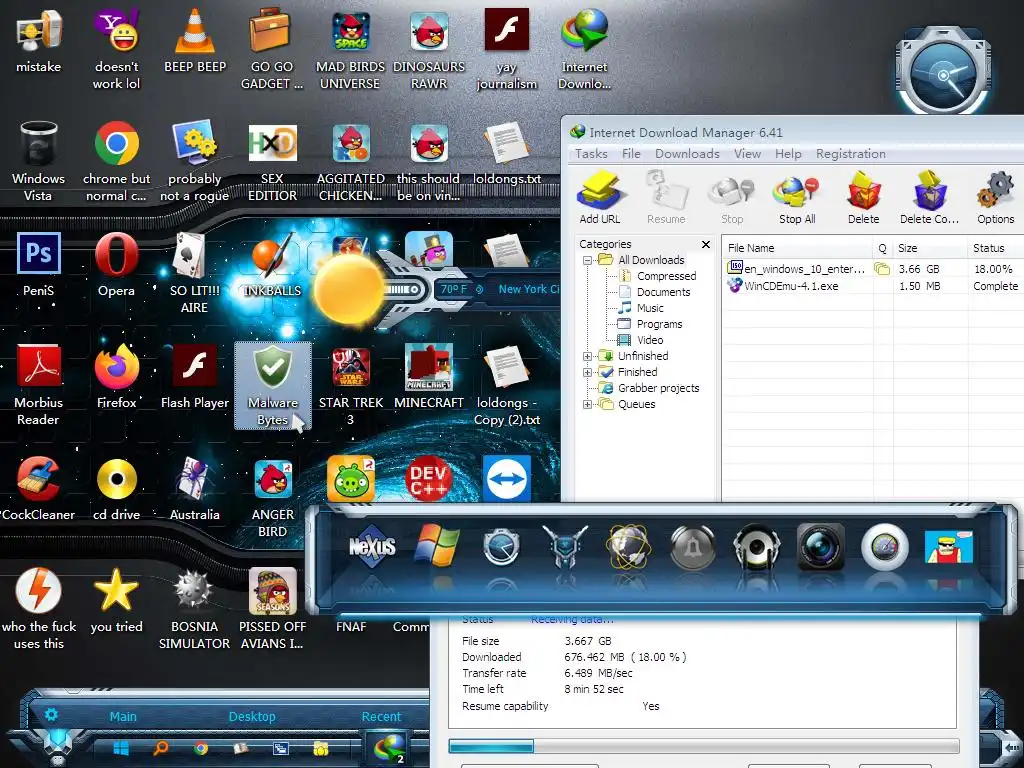Screen dimensions: 1024x768
Task: Click the Stop All toolbar button
Action: pyautogui.click(x=797, y=198)
